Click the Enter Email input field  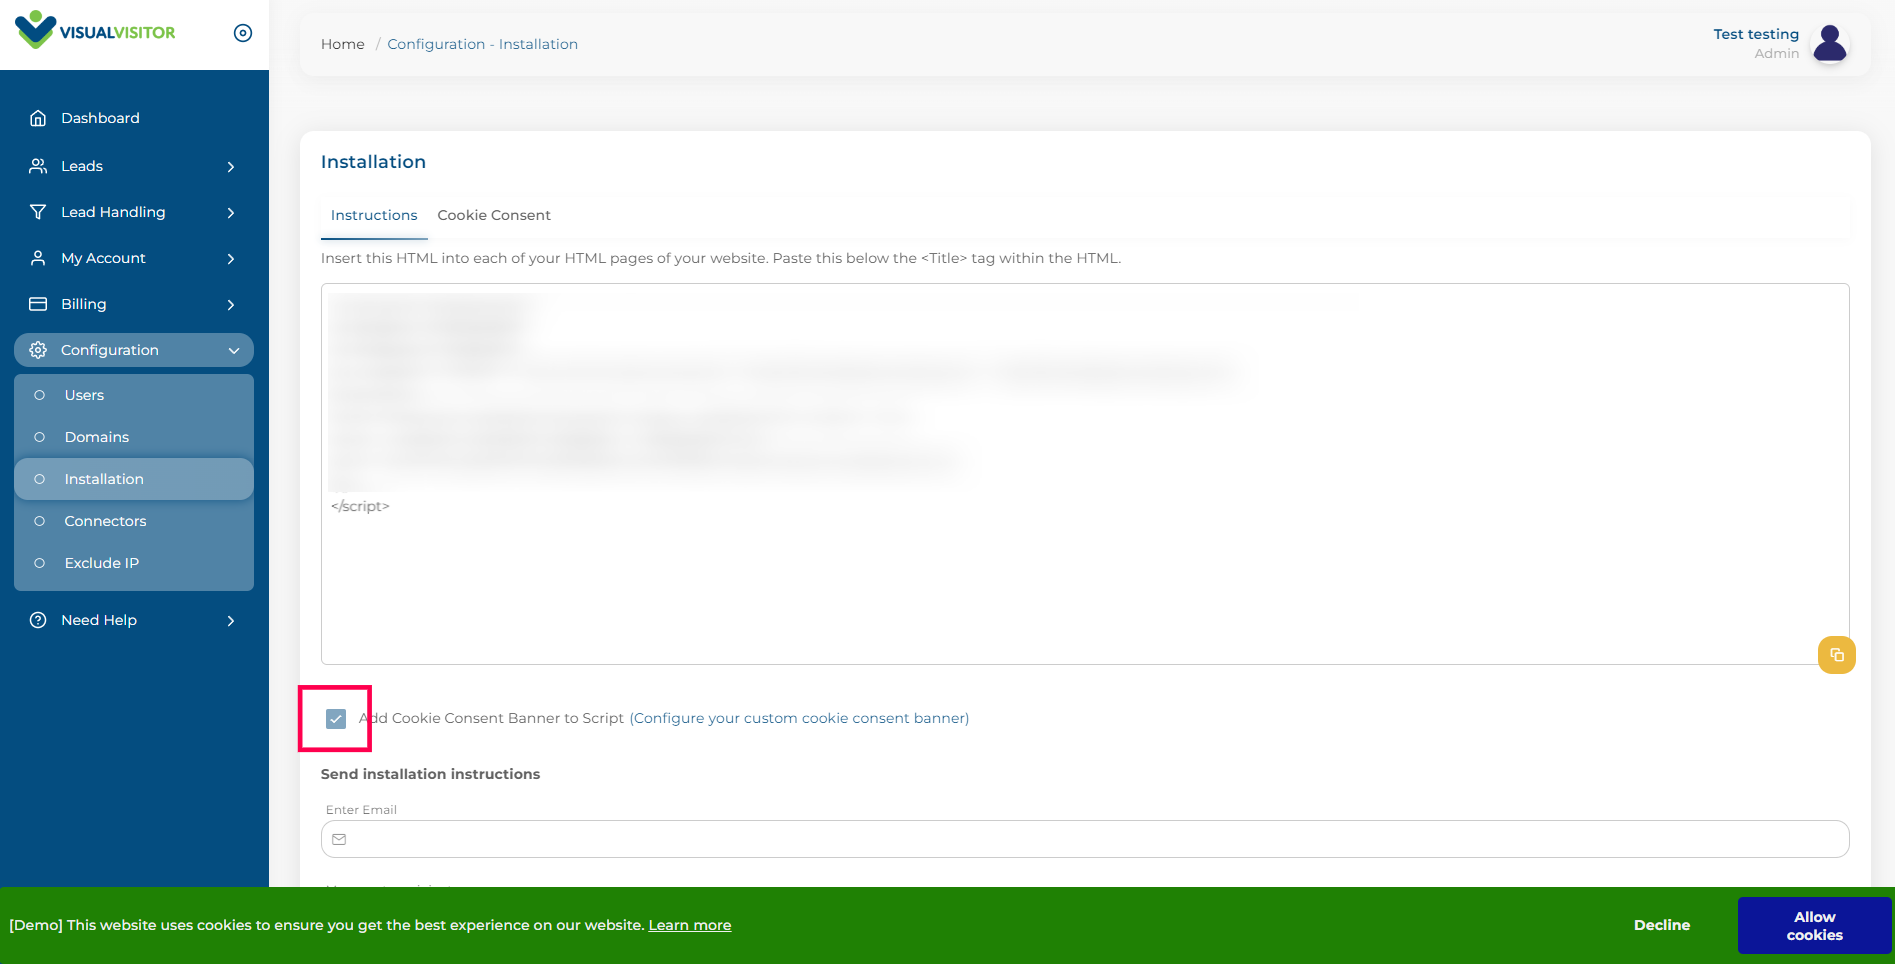point(1085,839)
